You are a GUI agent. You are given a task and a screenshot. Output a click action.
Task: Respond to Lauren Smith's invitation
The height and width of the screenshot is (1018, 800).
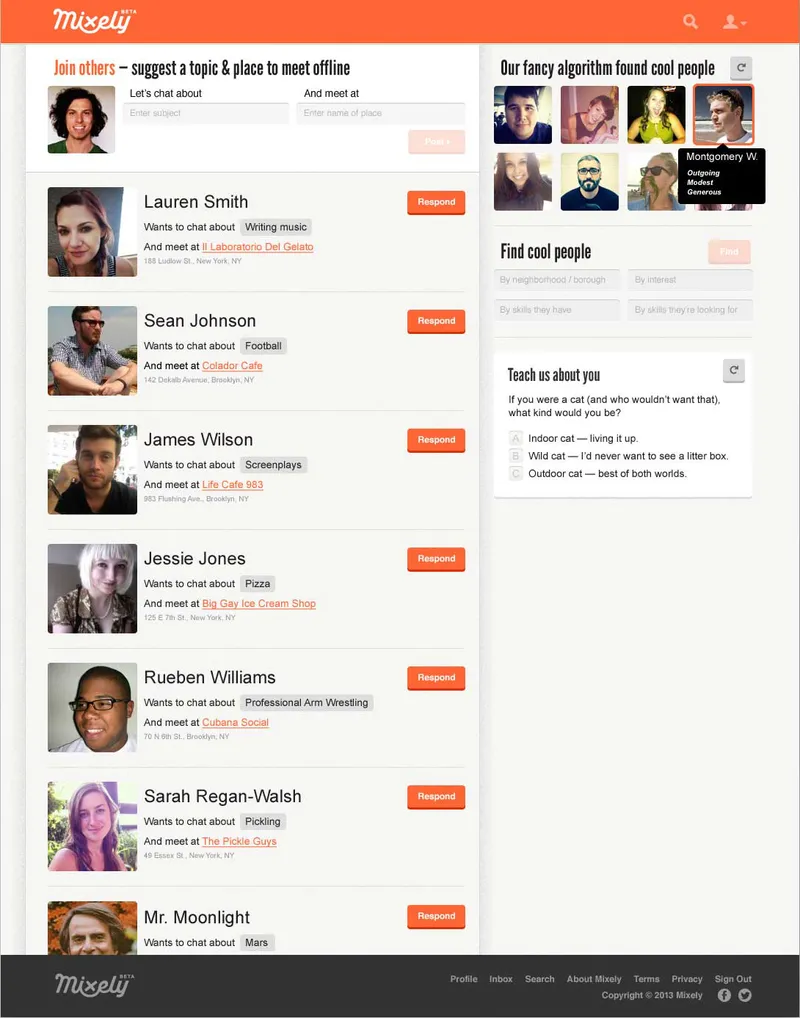click(436, 203)
